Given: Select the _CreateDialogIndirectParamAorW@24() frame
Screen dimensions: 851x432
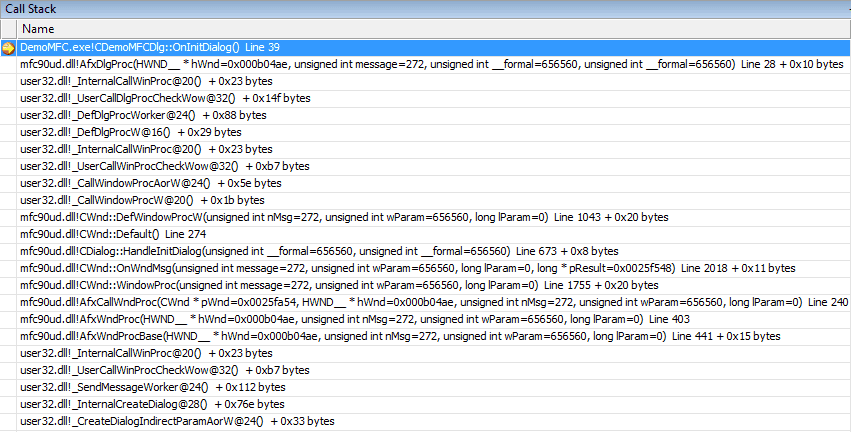Looking at the screenshot, I should click(x=434, y=421).
